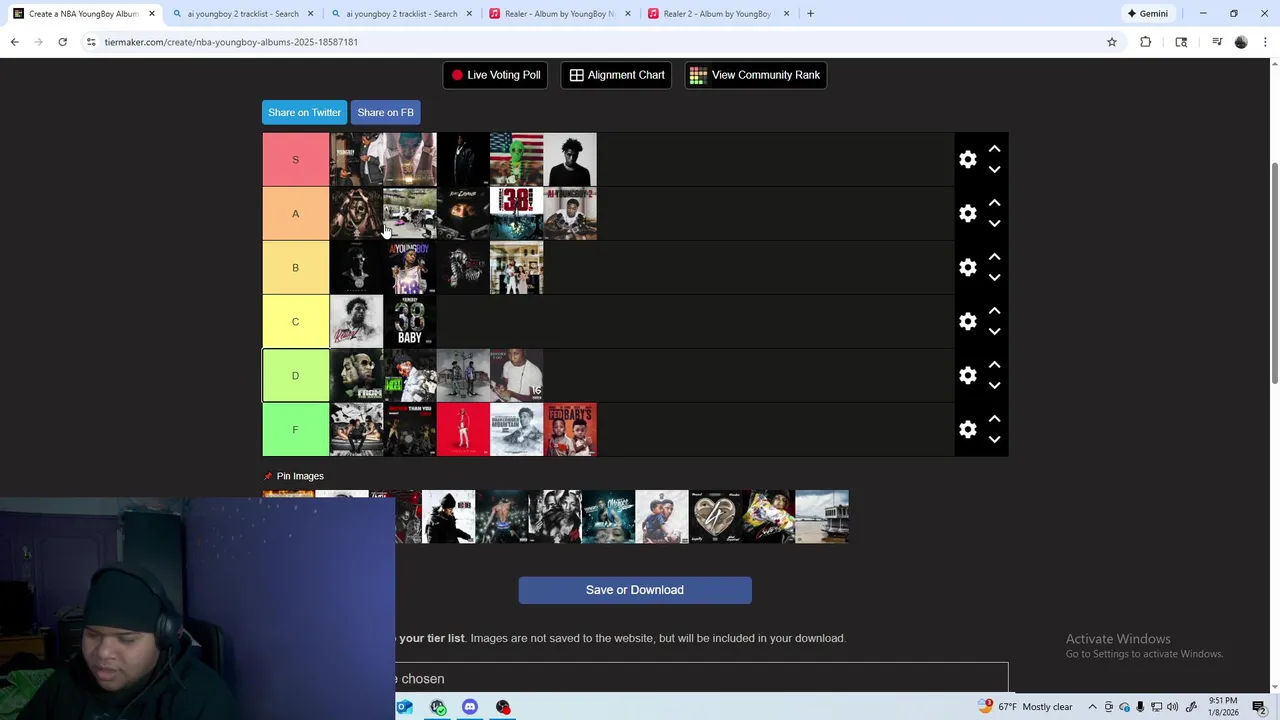Open View Community Rank
Image resolution: width=1280 pixels, height=720 pixels.
pyautogui.click(x=755, y=75)
